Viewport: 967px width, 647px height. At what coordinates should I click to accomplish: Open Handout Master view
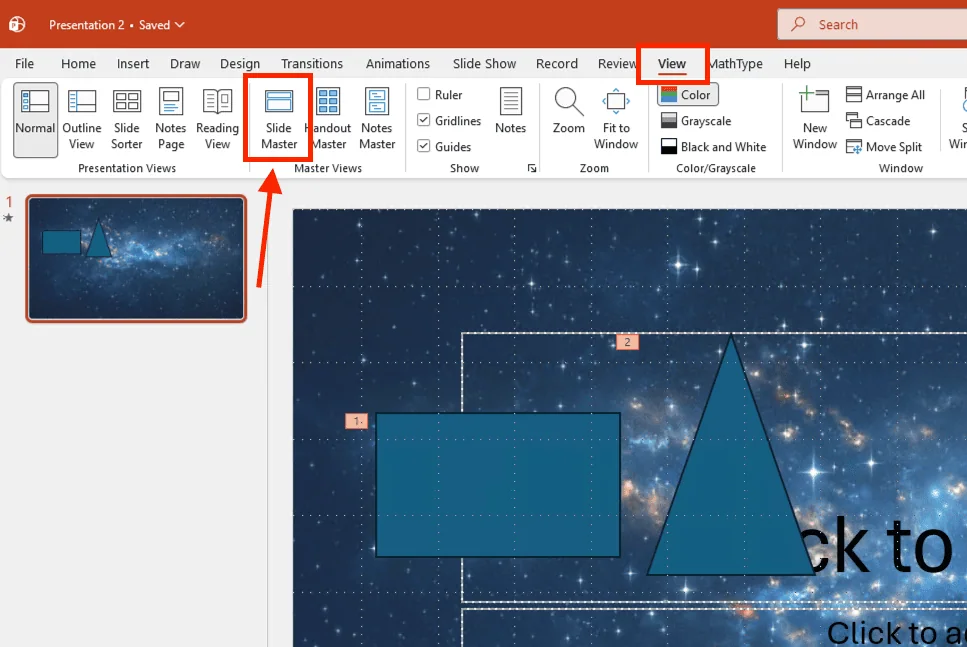tap(328, 120)
